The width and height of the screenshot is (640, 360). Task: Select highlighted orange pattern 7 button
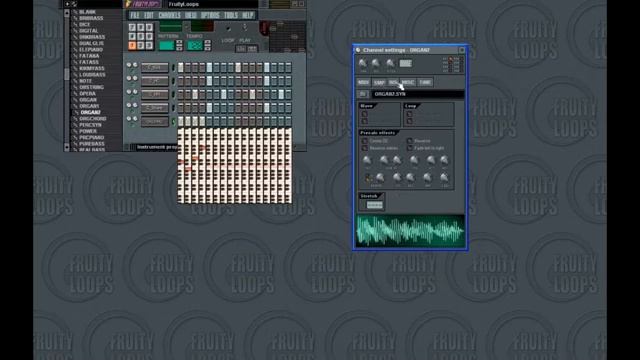132,45
